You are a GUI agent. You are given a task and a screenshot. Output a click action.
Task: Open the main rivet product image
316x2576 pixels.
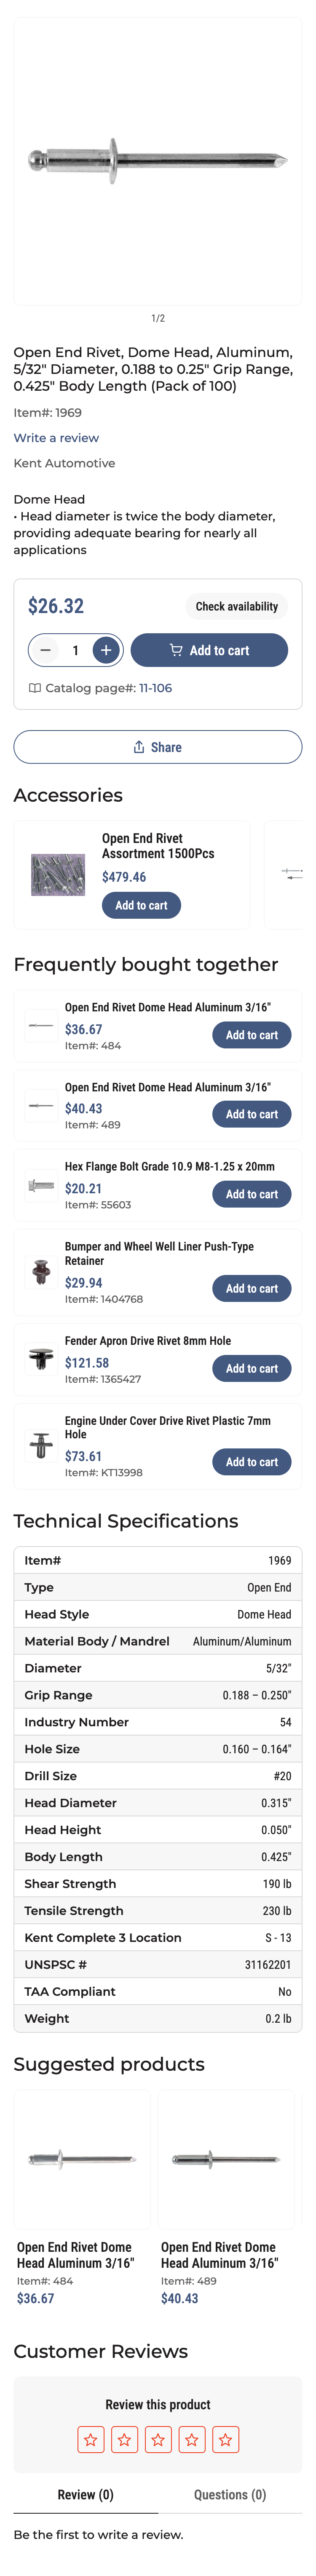[158, 160]
